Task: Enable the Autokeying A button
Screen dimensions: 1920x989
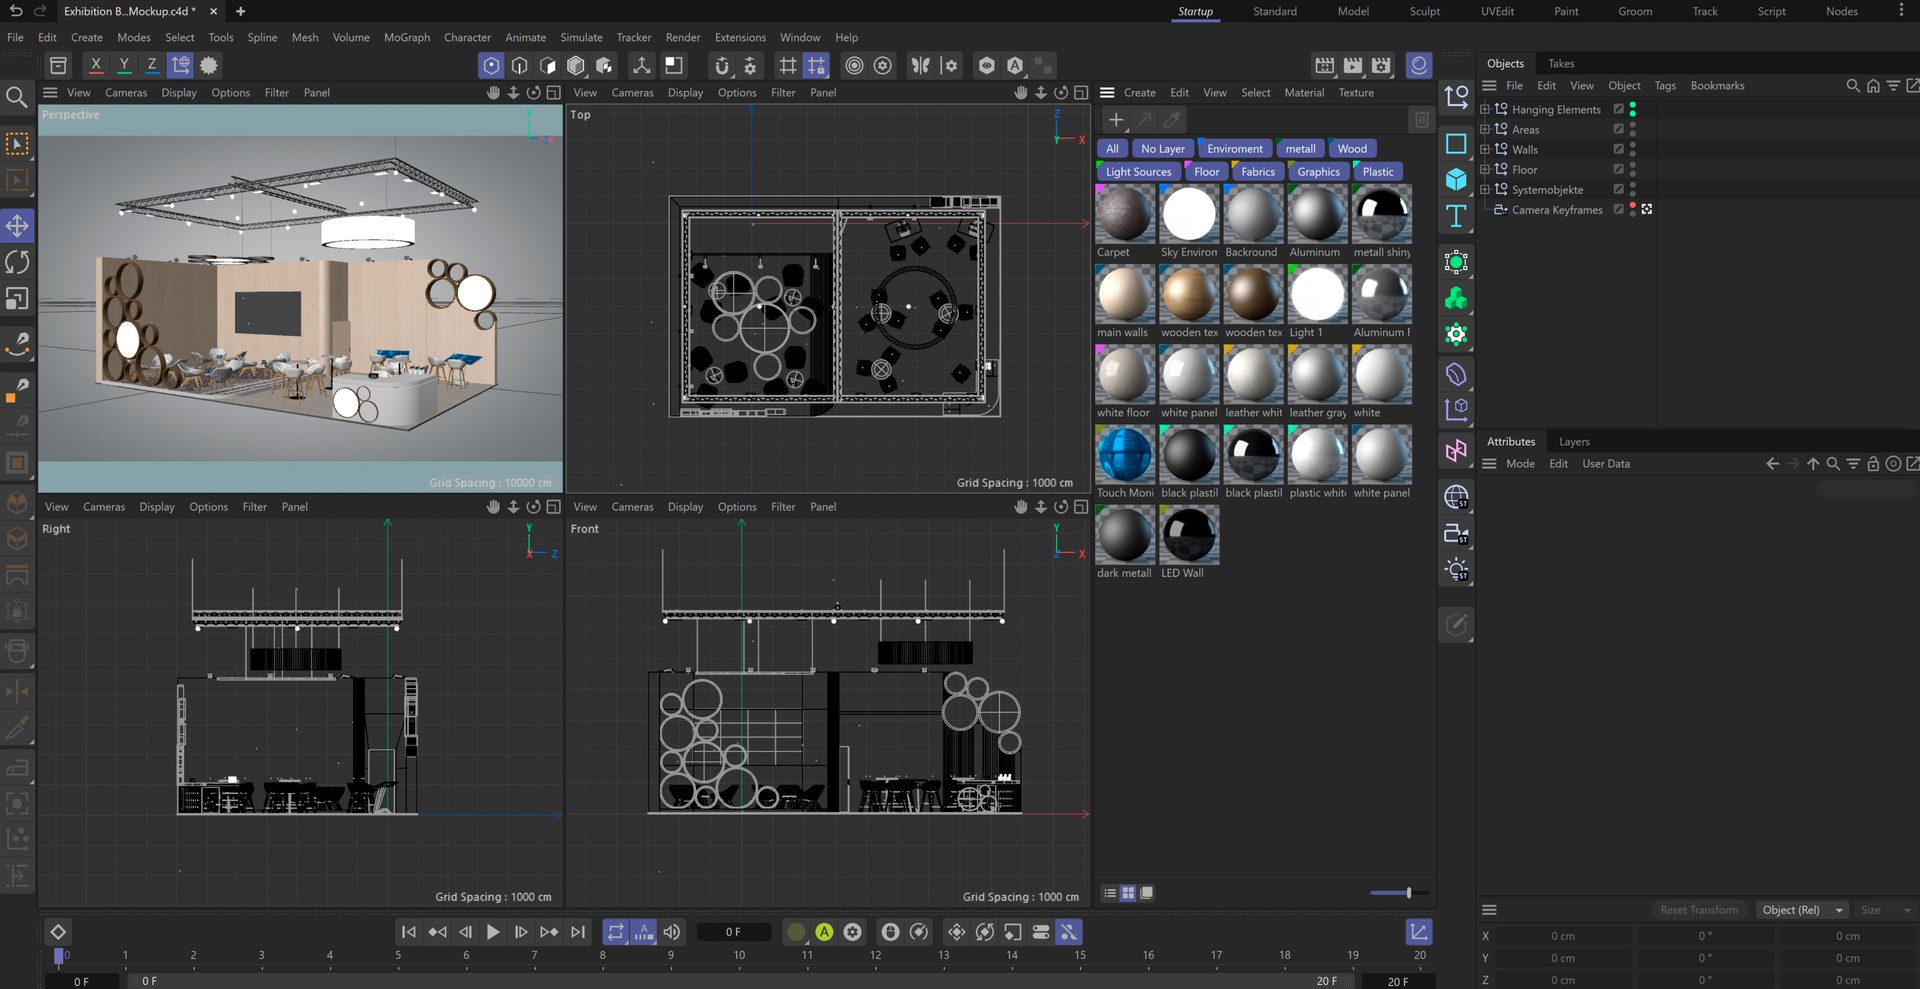Action: click(x=824, y=932)
